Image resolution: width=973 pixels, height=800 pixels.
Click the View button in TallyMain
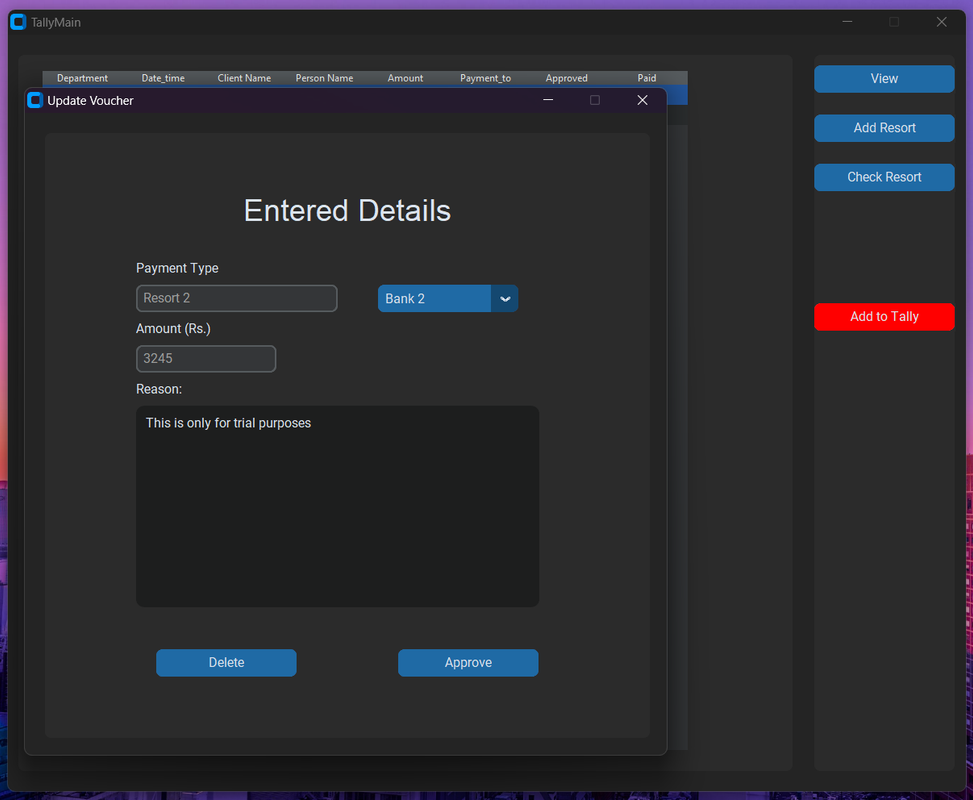pyautogui.click(x=884, y=79)
